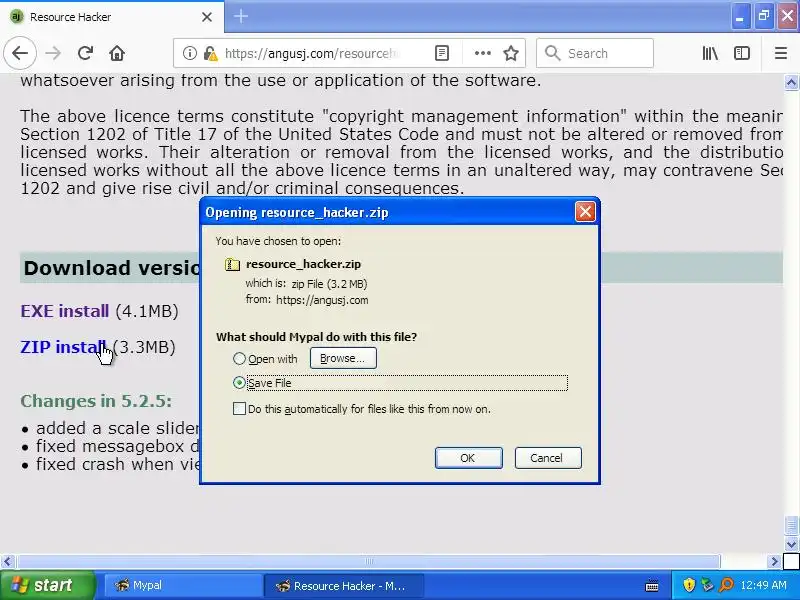Check Do this automatically for files checkbox
The image size is (800, 600).
239,409
